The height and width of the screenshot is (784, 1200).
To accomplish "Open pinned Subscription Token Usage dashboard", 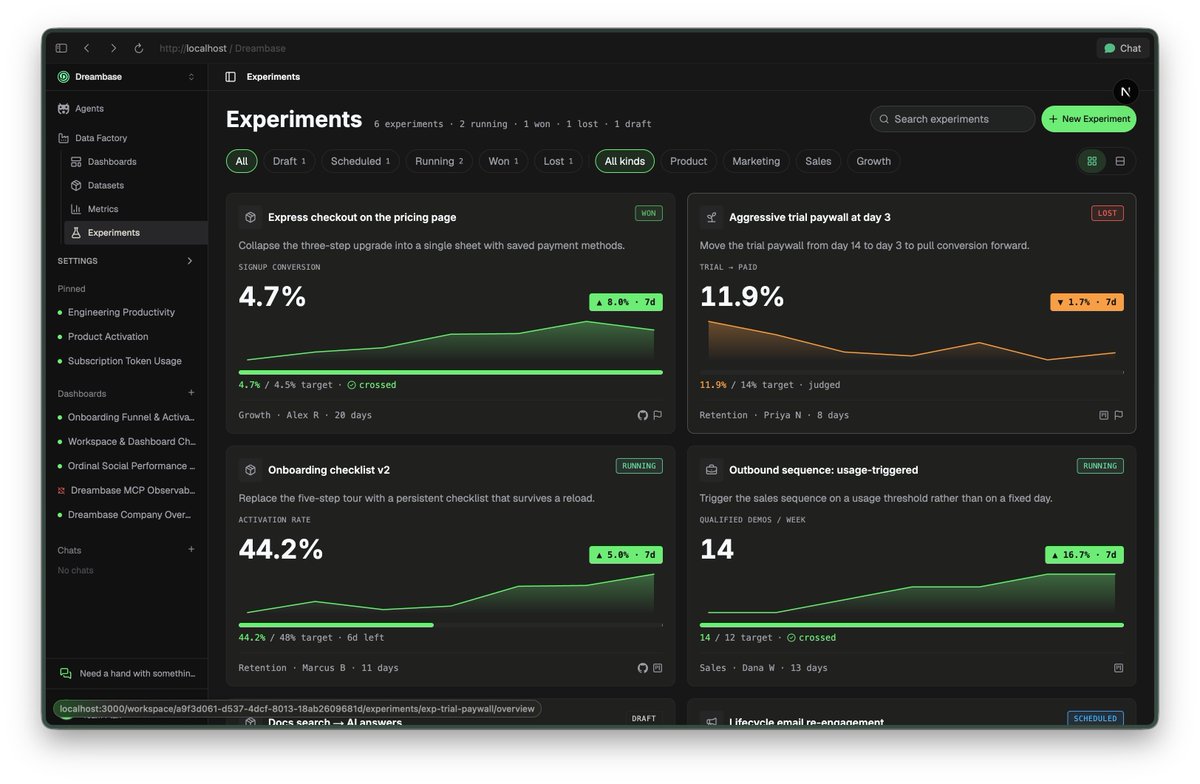I will 126,361.
